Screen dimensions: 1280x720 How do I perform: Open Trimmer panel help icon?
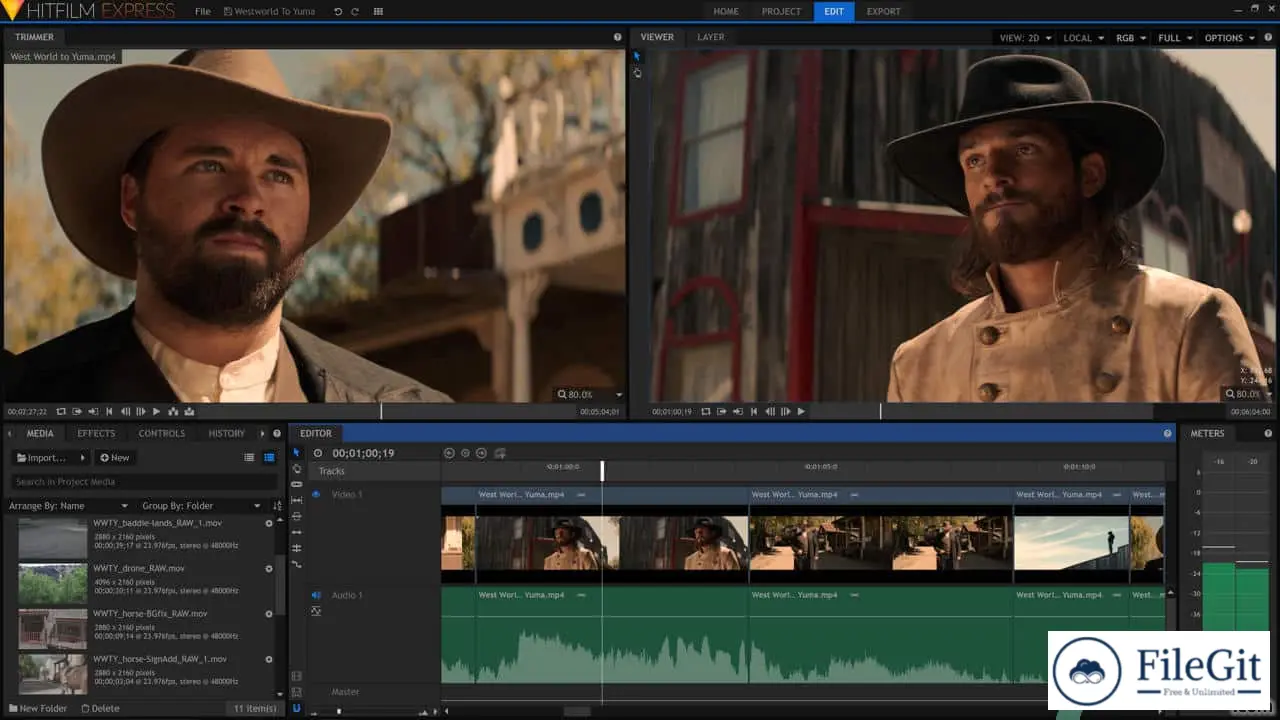click(x=617, y=37)
